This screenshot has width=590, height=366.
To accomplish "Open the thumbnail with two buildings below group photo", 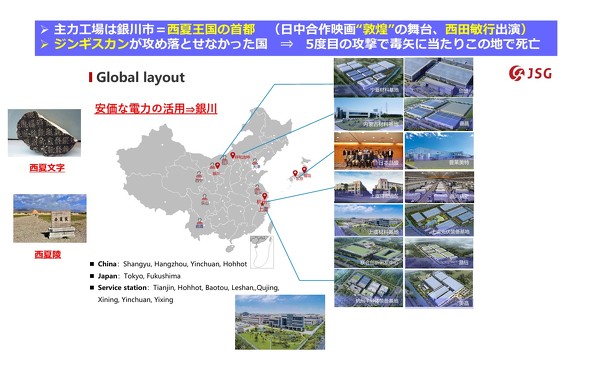I will pos(368,187).
